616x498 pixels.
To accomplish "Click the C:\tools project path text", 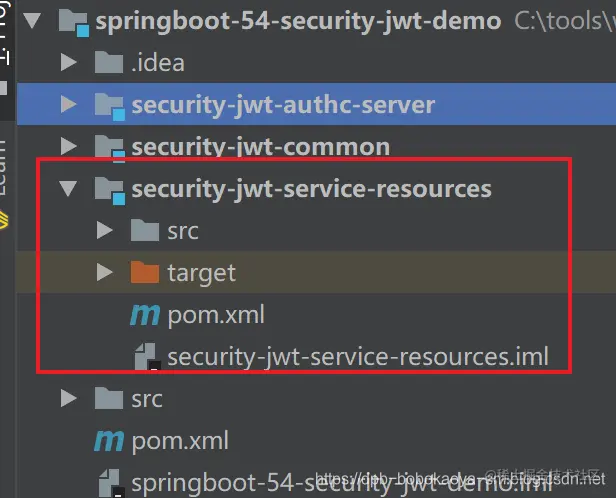I will (x=565, y=21).
